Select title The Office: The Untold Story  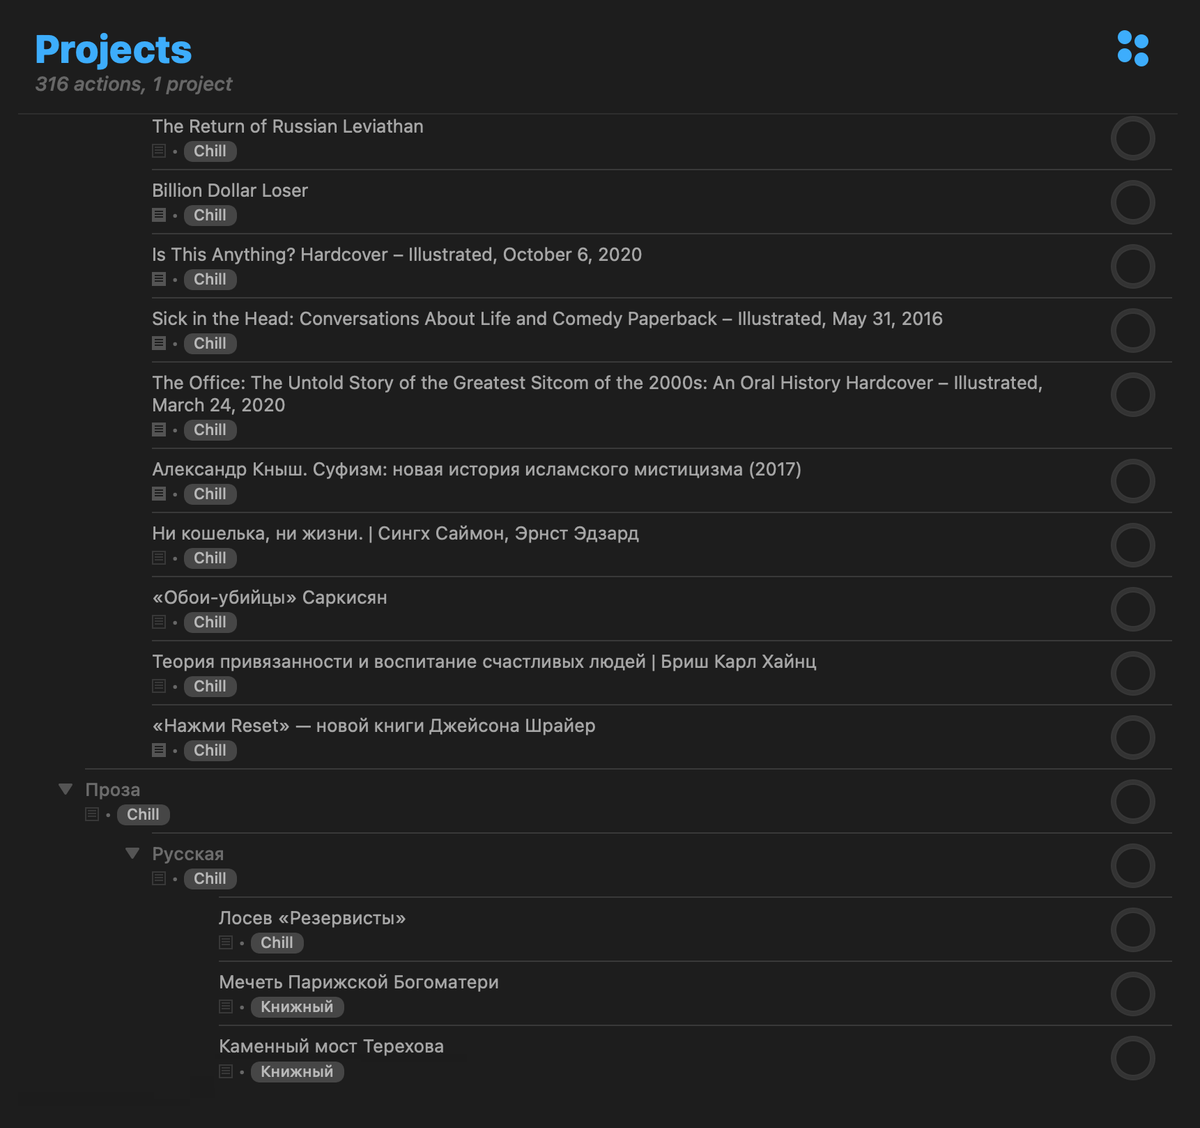tap(597, 393)
